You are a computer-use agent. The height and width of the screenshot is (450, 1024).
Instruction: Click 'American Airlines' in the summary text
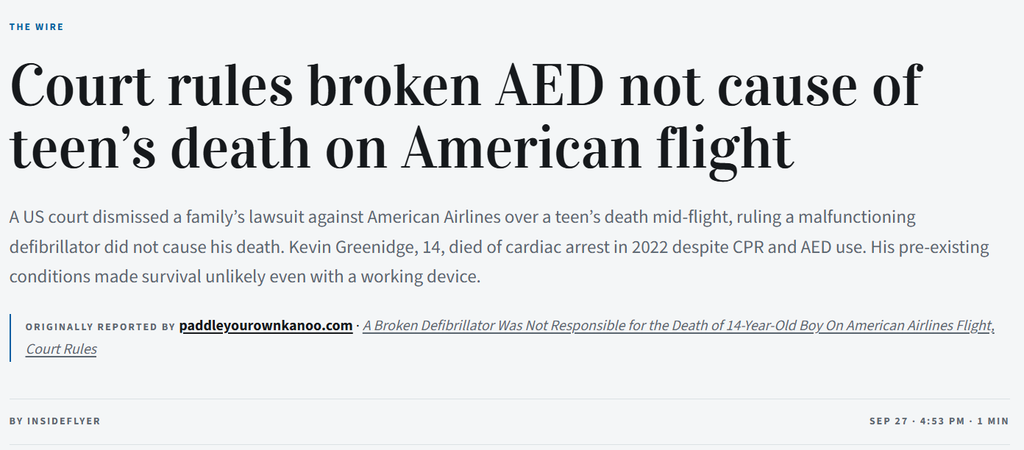[423, 217]
